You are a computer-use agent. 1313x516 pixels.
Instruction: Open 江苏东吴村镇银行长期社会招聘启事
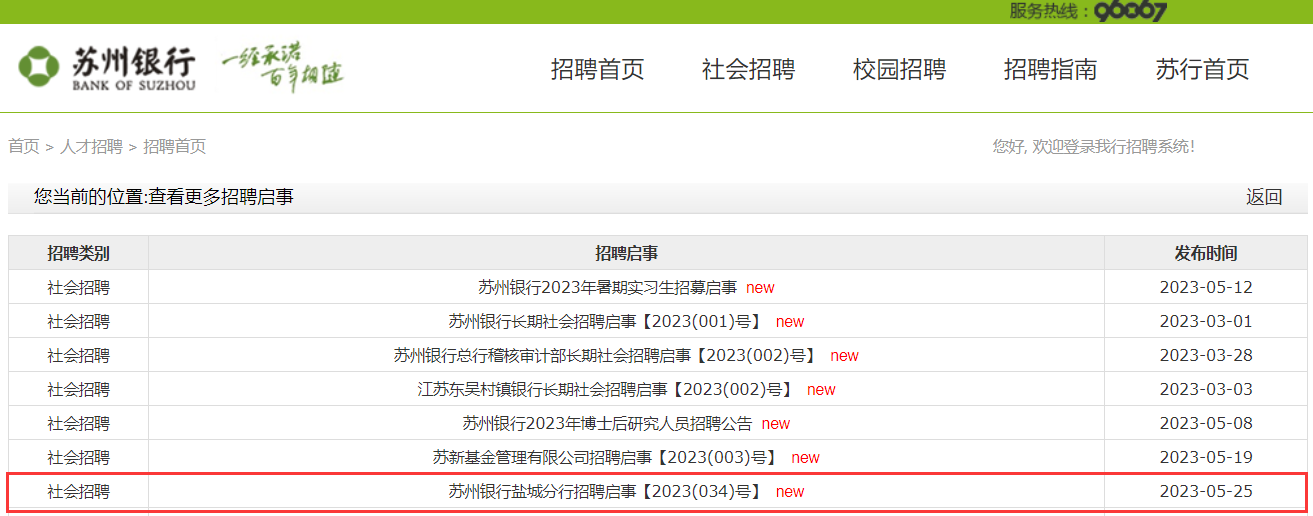[607, 389]
